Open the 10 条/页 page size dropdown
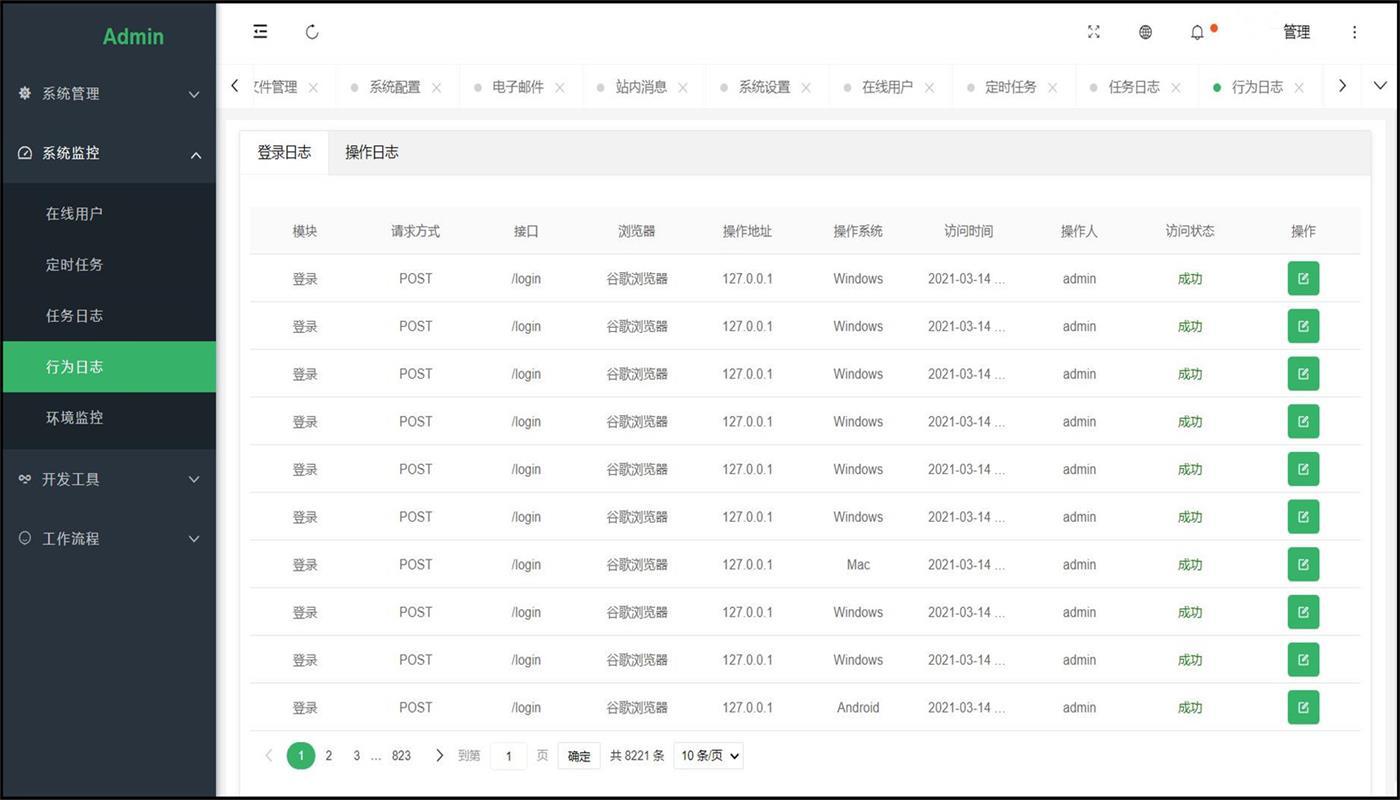1400x800 pixels. click(708, 756)
